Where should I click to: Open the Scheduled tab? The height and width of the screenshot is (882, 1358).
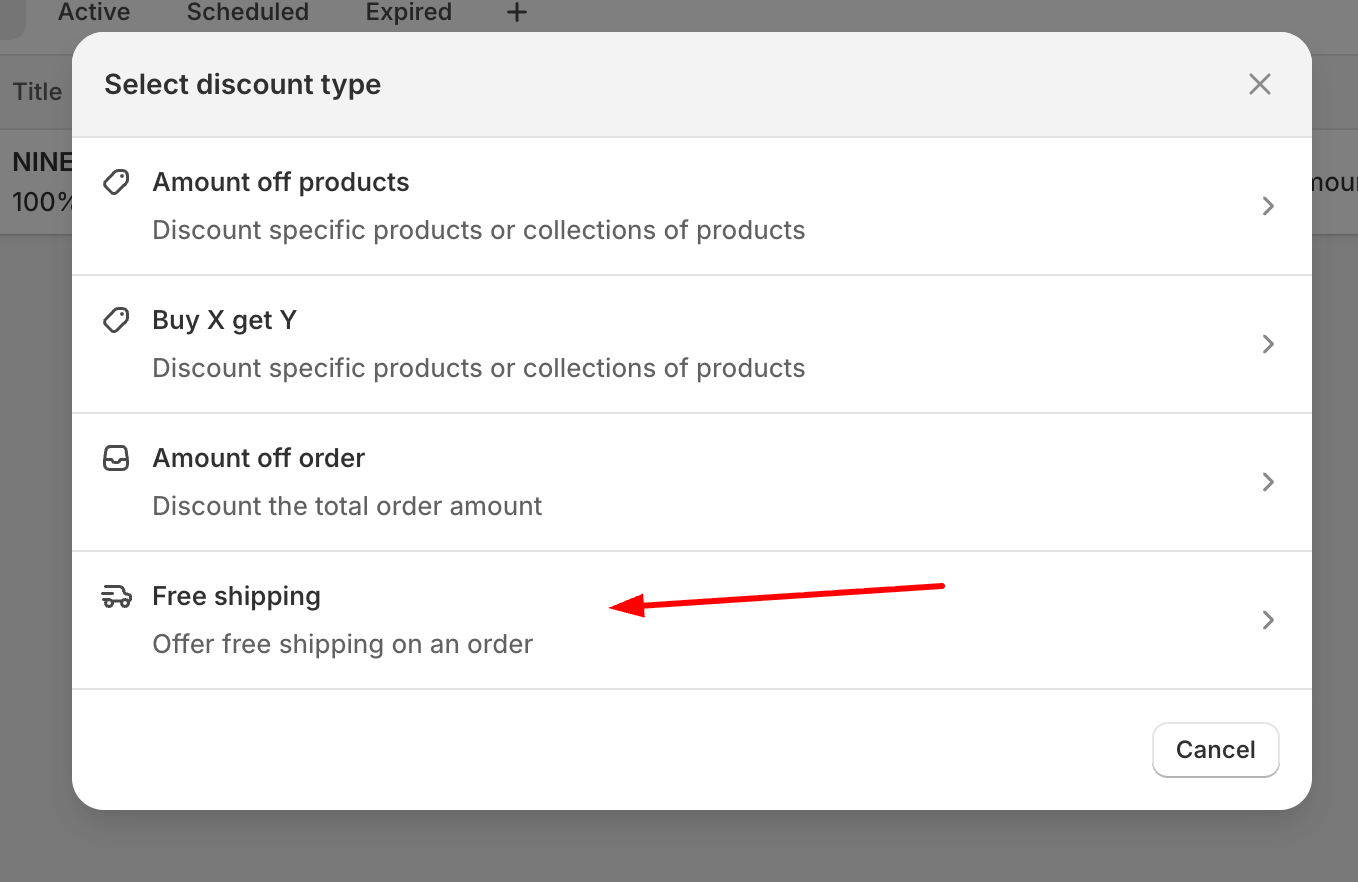point(247,13)
